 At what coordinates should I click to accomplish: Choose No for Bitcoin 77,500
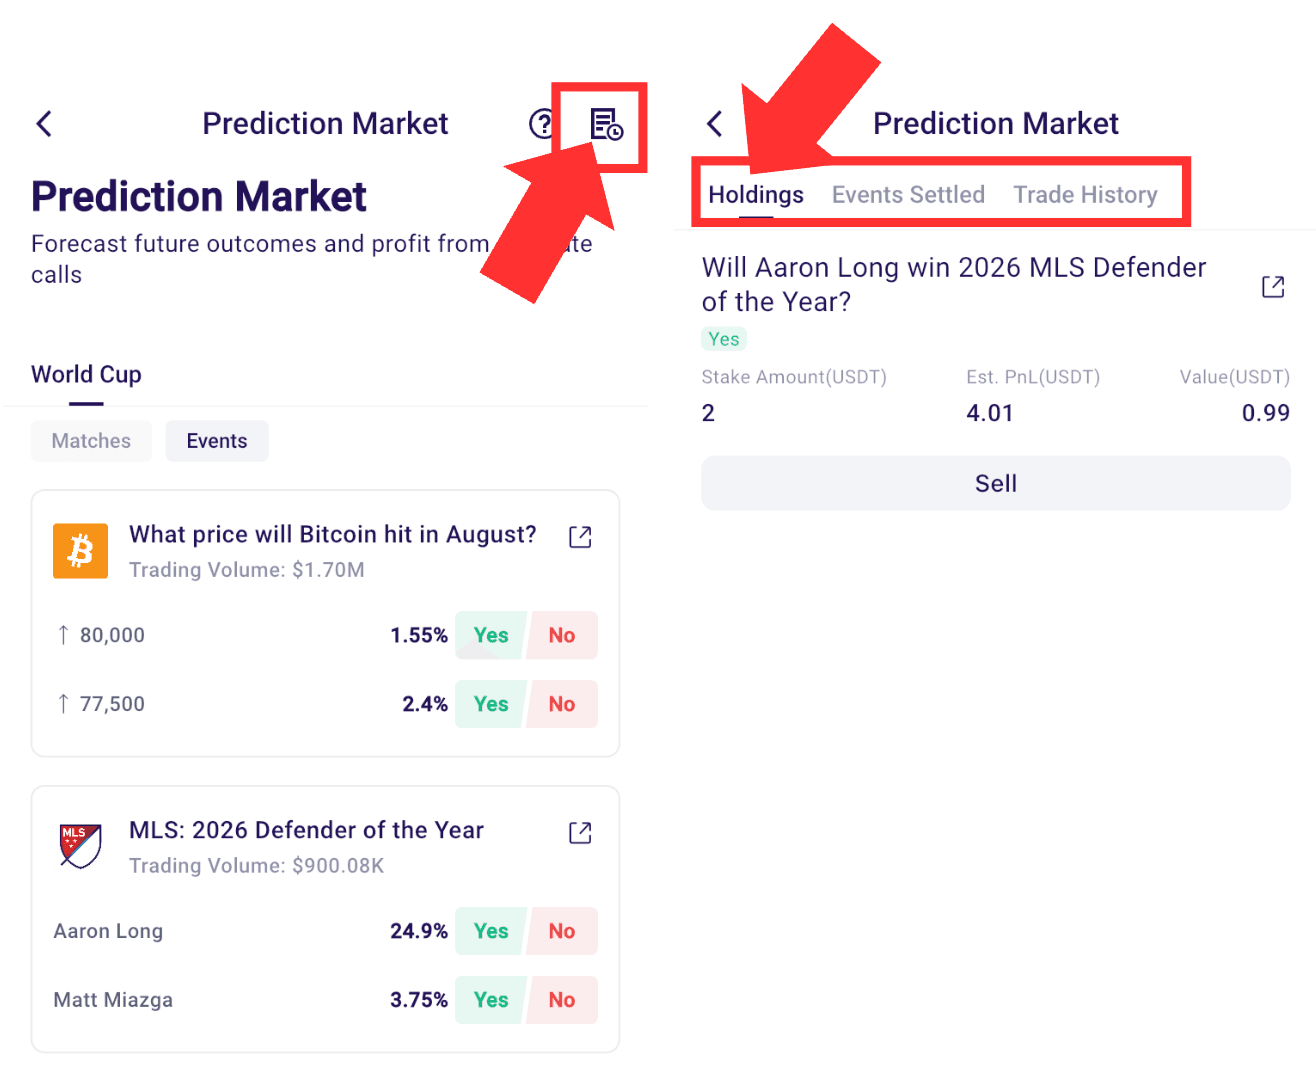(562, 704)
